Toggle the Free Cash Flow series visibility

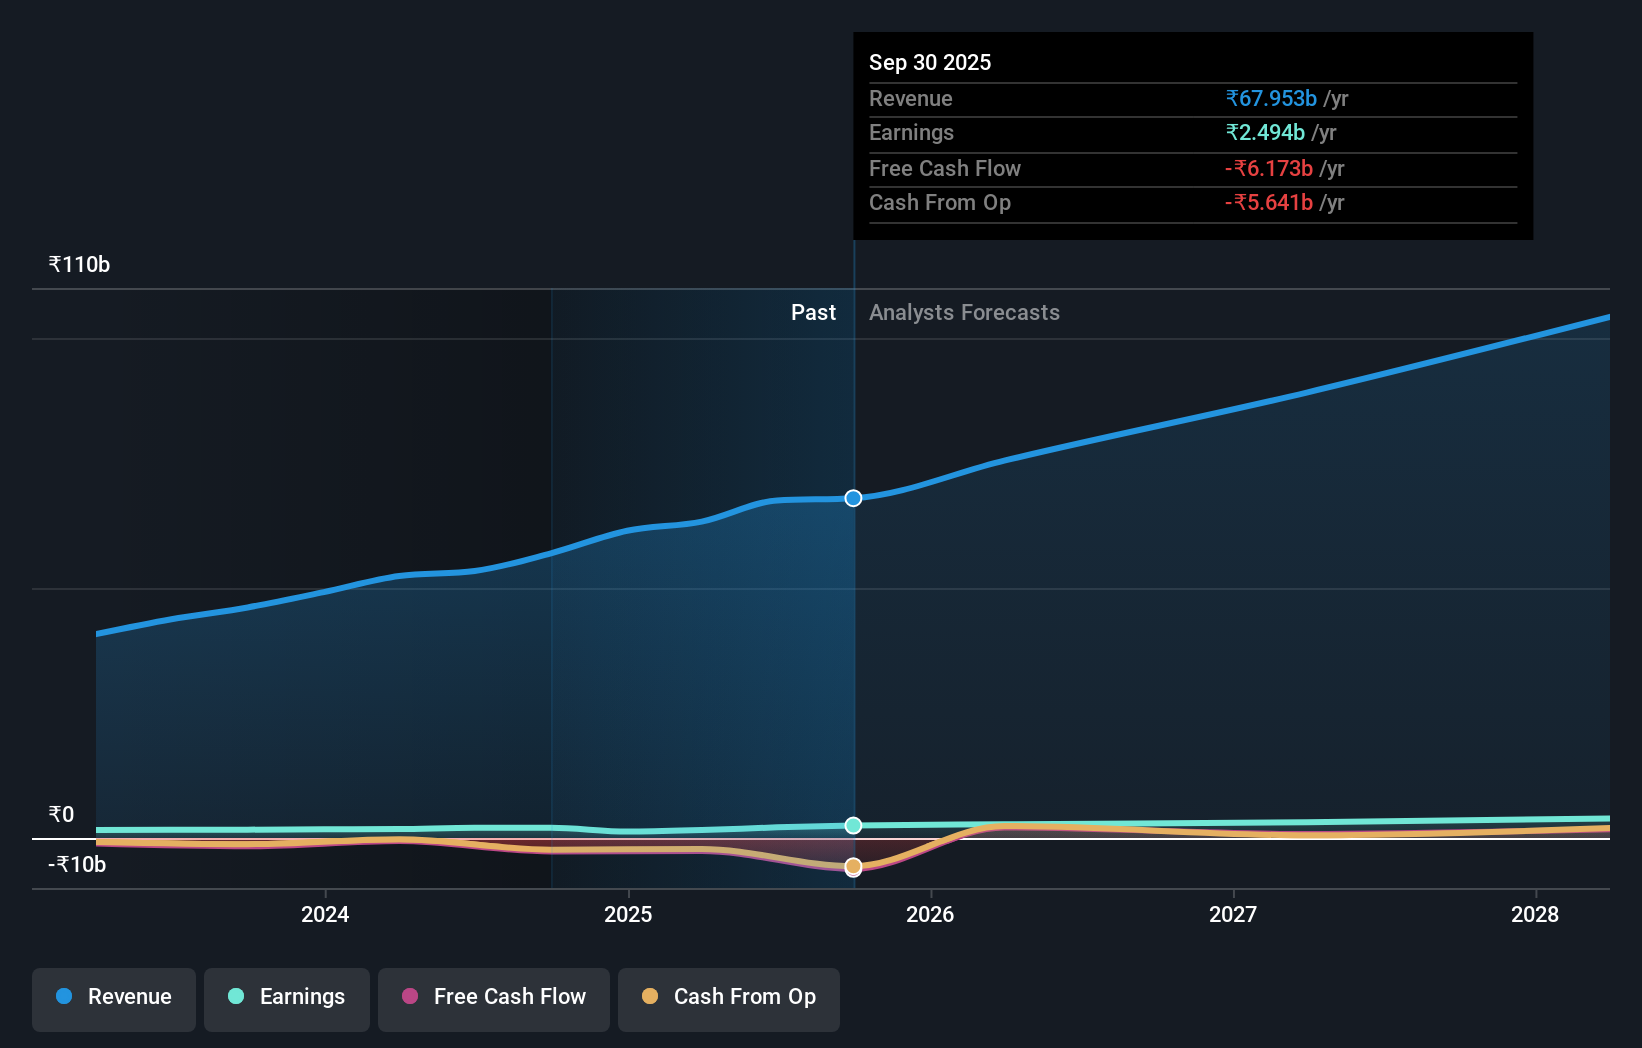click(x=493, y=999)
